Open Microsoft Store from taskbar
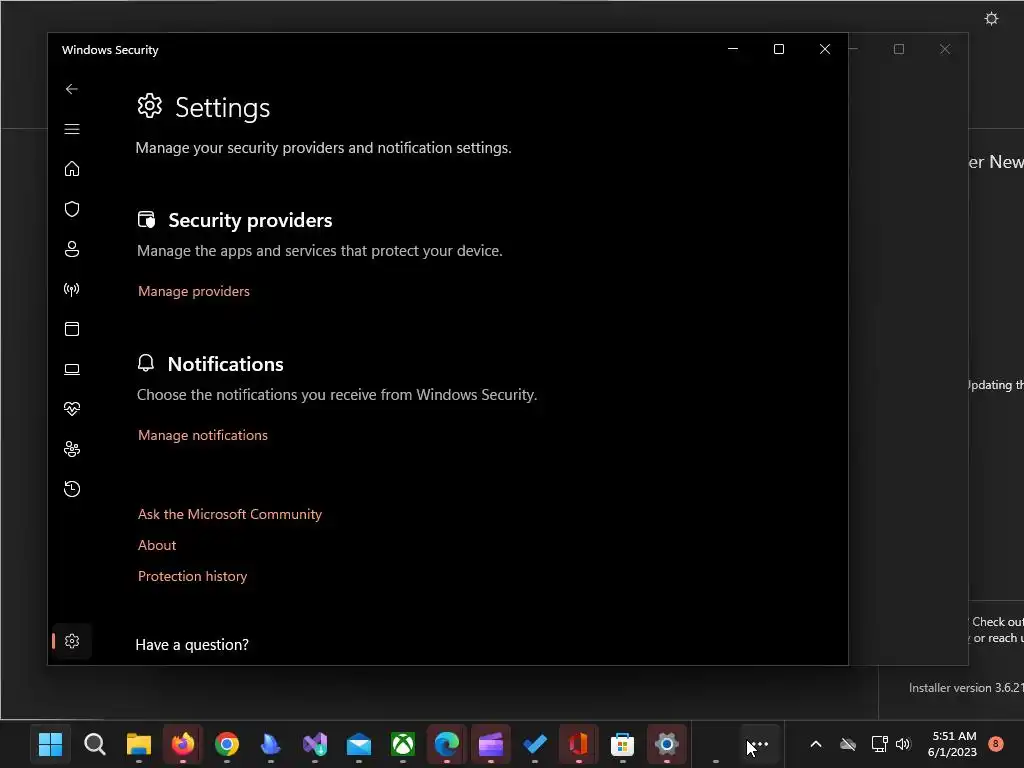This screenshot has width=1024, height=768. point(622,744)
